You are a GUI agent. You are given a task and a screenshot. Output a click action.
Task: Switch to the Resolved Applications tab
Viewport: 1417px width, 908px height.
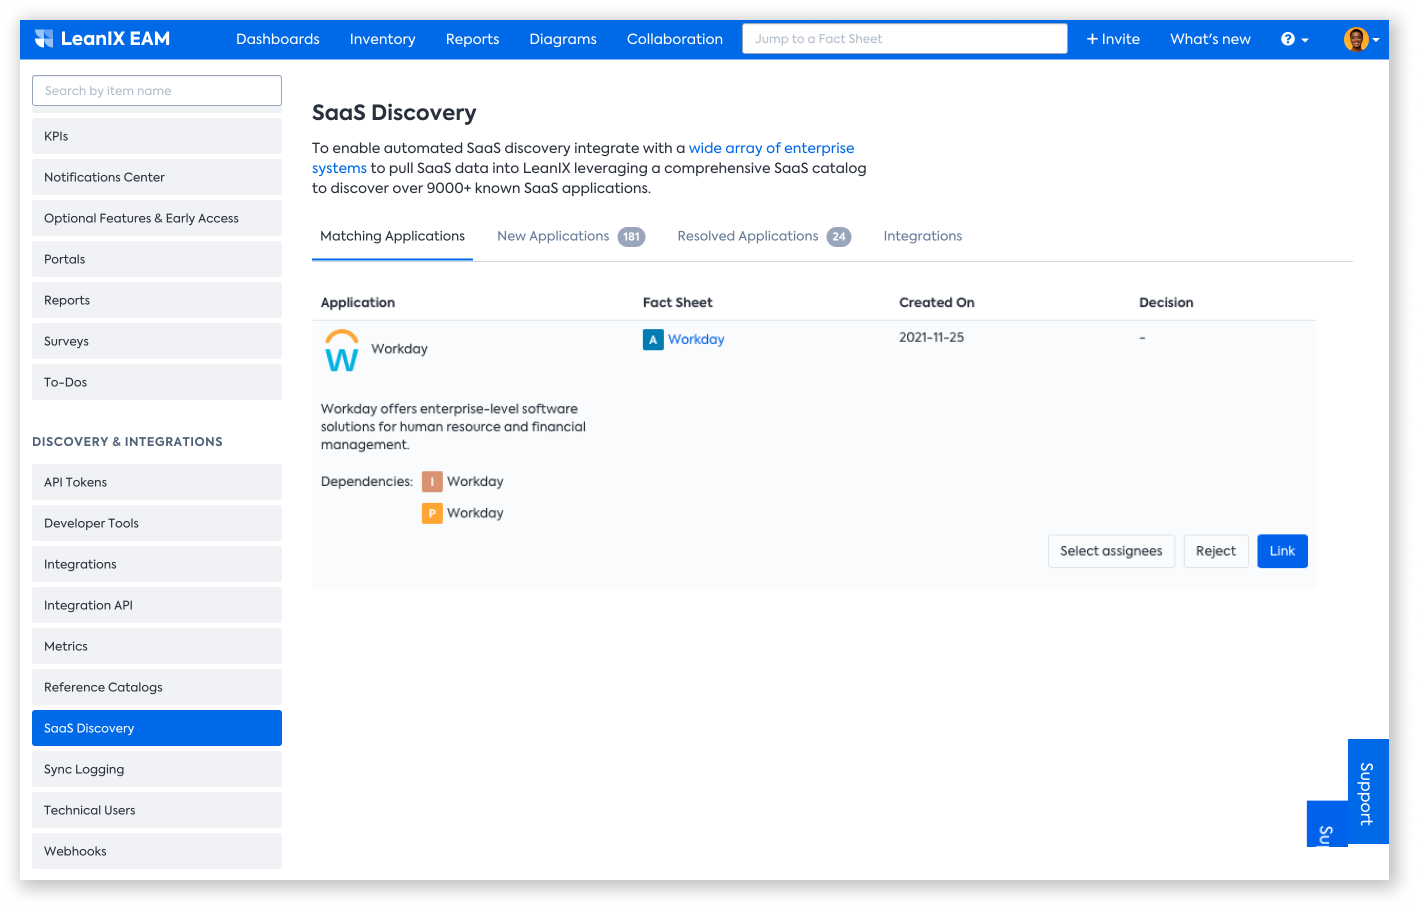[x=764, y=237]
